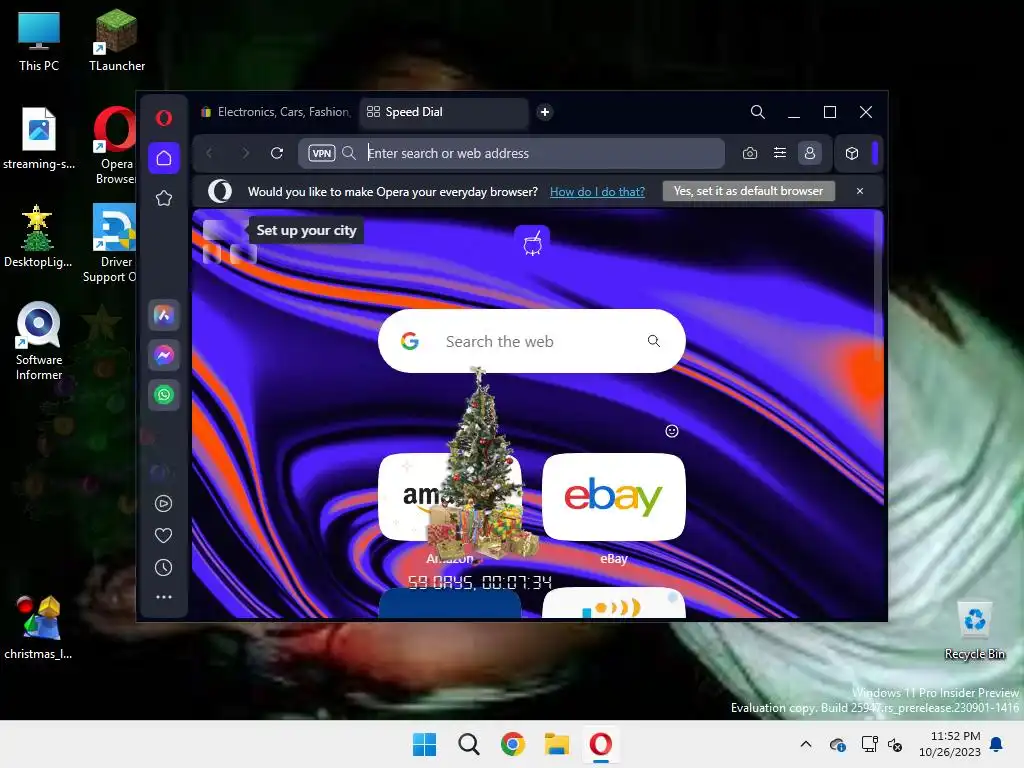
Task: Click the 'How do I do that?' link
Action: pyautogui.click(x=597, y=191)
